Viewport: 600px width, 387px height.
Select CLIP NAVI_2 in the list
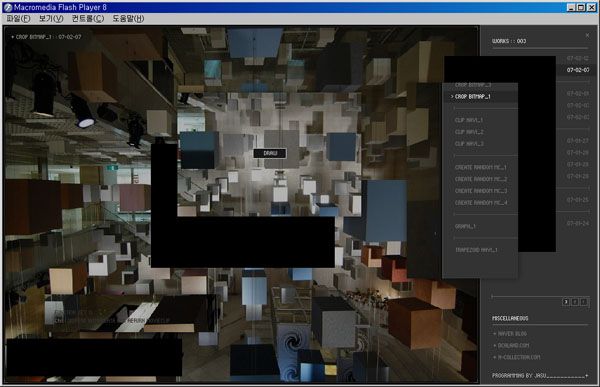tap(469, 132)
